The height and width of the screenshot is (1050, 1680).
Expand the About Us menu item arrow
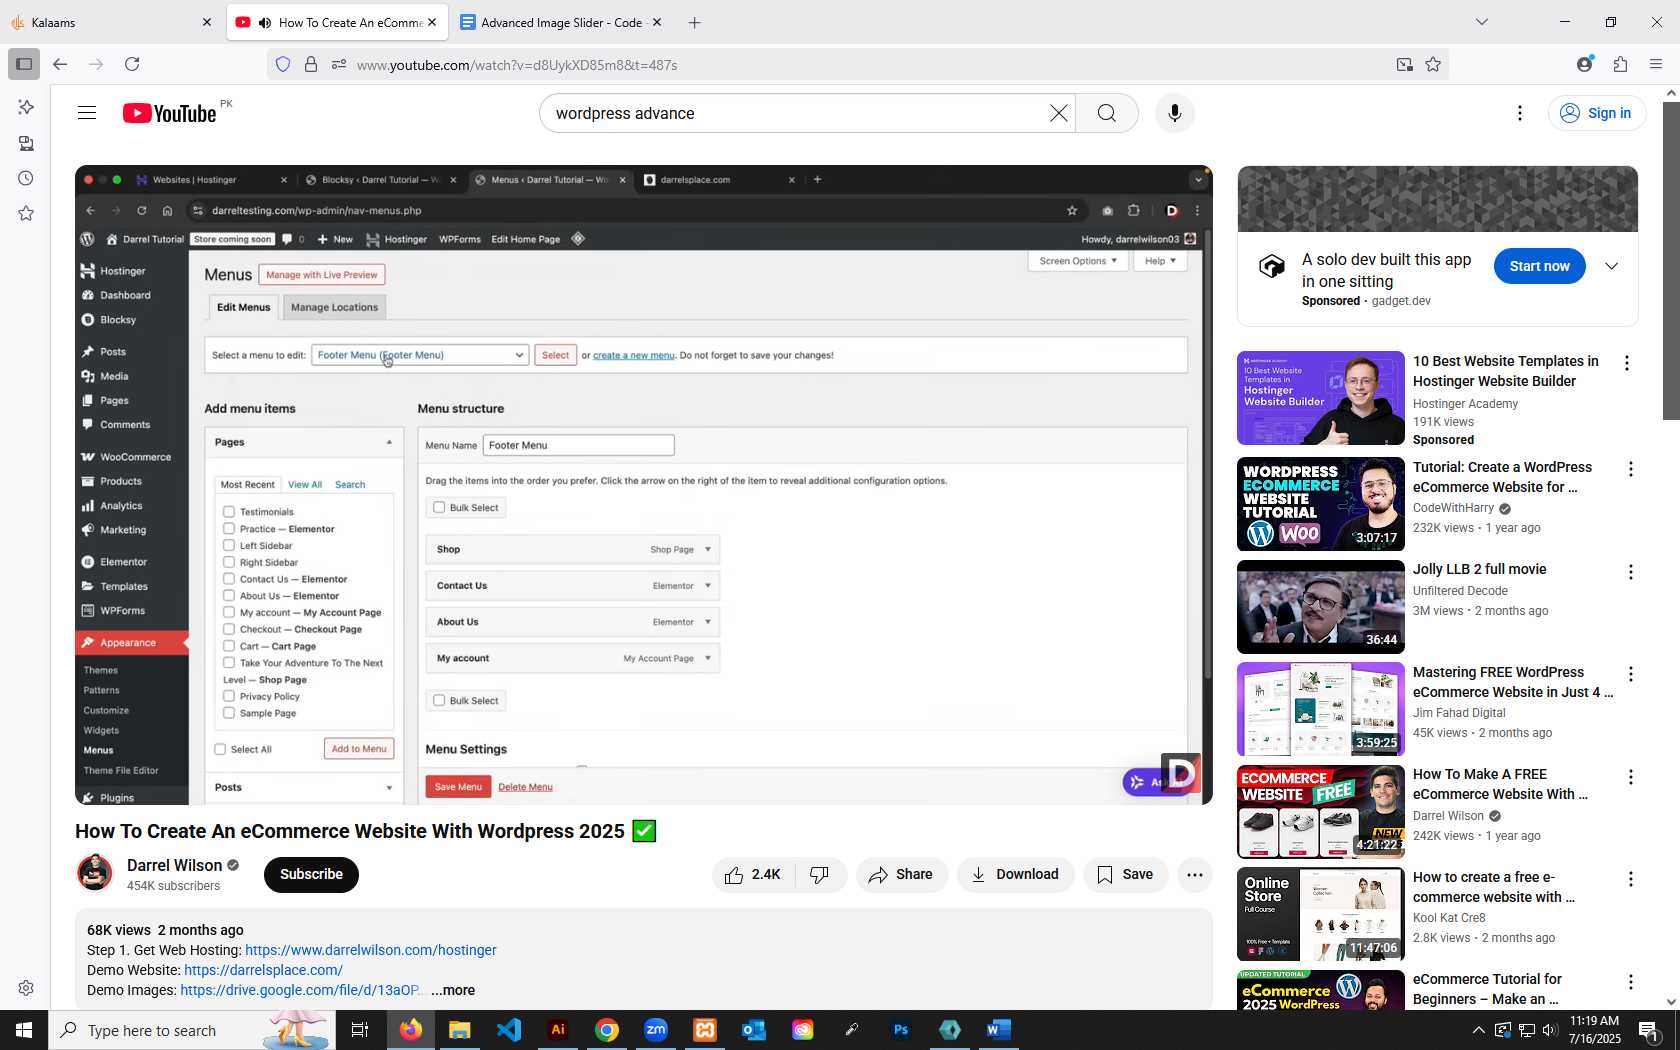(708, 622)
